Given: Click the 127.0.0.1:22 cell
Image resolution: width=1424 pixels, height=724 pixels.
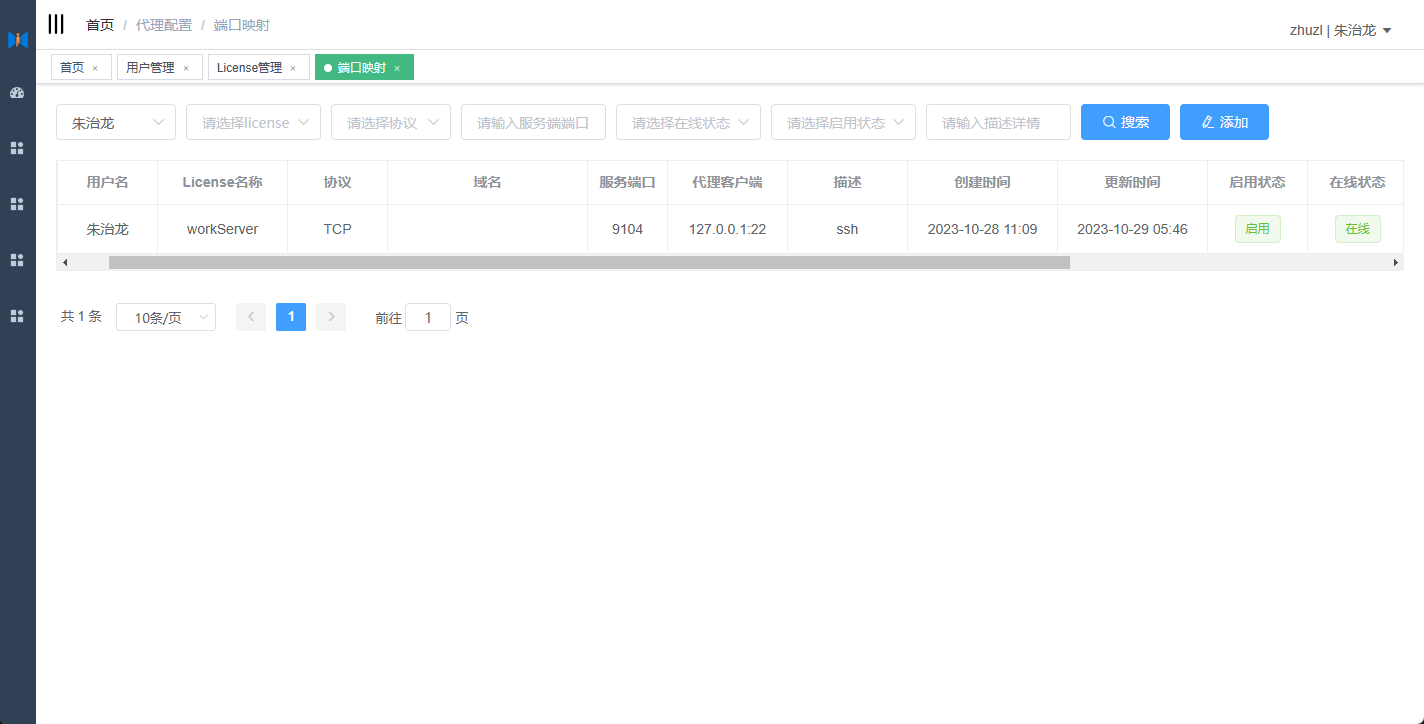Looking at the screenshot, I should tap(727, 229).
